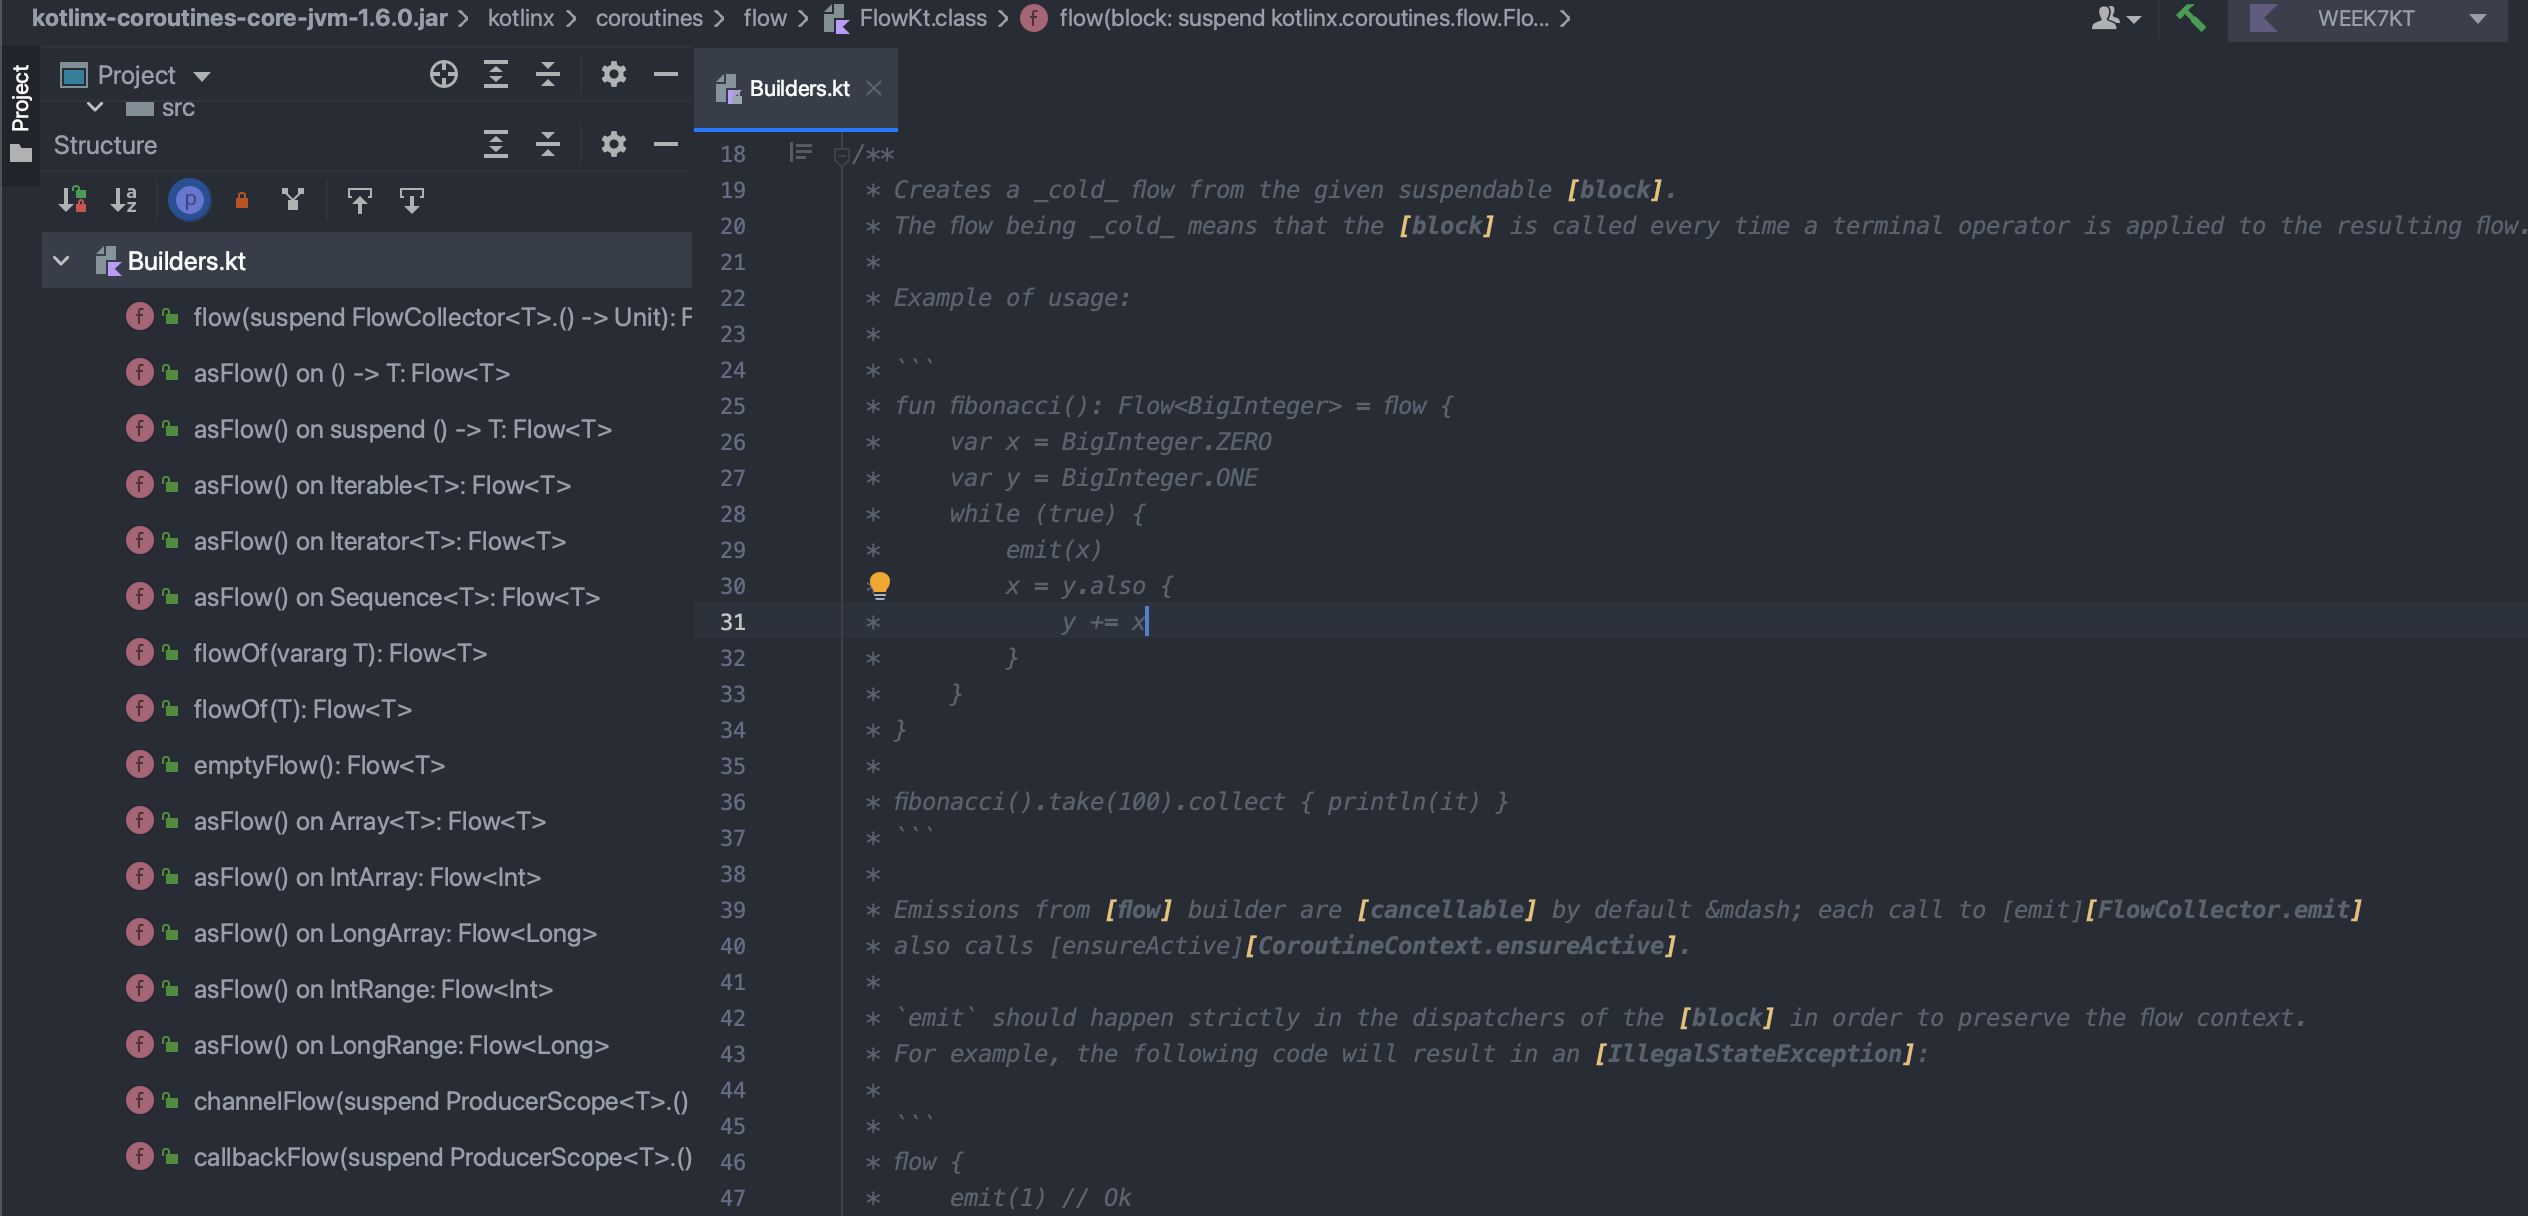Collapse the Builders.kt structure node
The height and width of the screenshot is (1216, 2528).
(x=62, y=261)
